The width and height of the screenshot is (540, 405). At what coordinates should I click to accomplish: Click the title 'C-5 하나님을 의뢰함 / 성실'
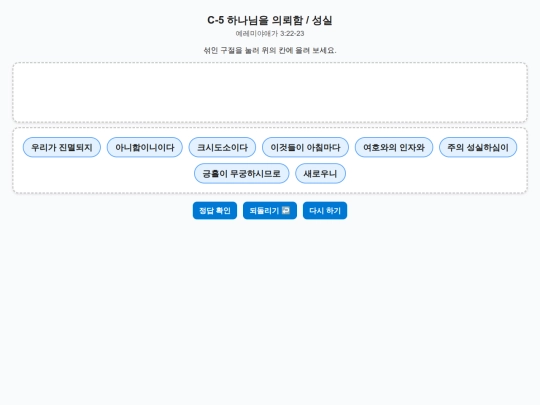(x=270, y=20)
